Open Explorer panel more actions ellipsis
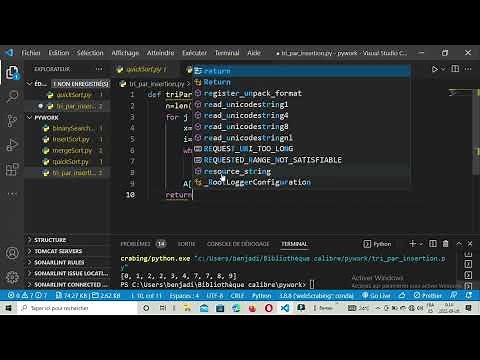 click(99, 69)
